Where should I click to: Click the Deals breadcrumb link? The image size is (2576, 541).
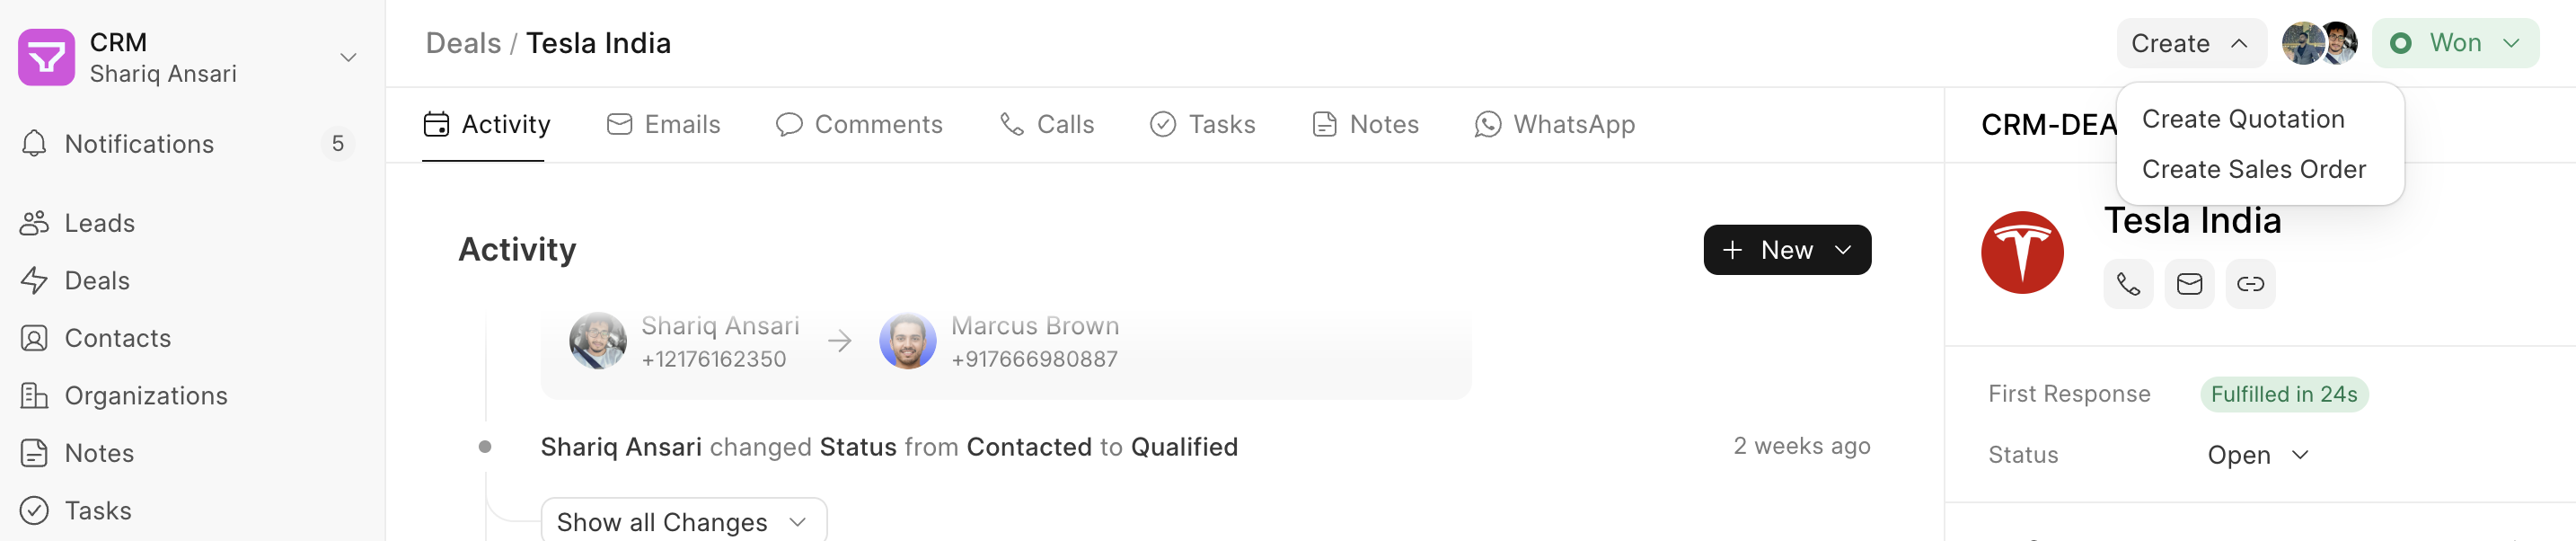(x=463, y=43)
